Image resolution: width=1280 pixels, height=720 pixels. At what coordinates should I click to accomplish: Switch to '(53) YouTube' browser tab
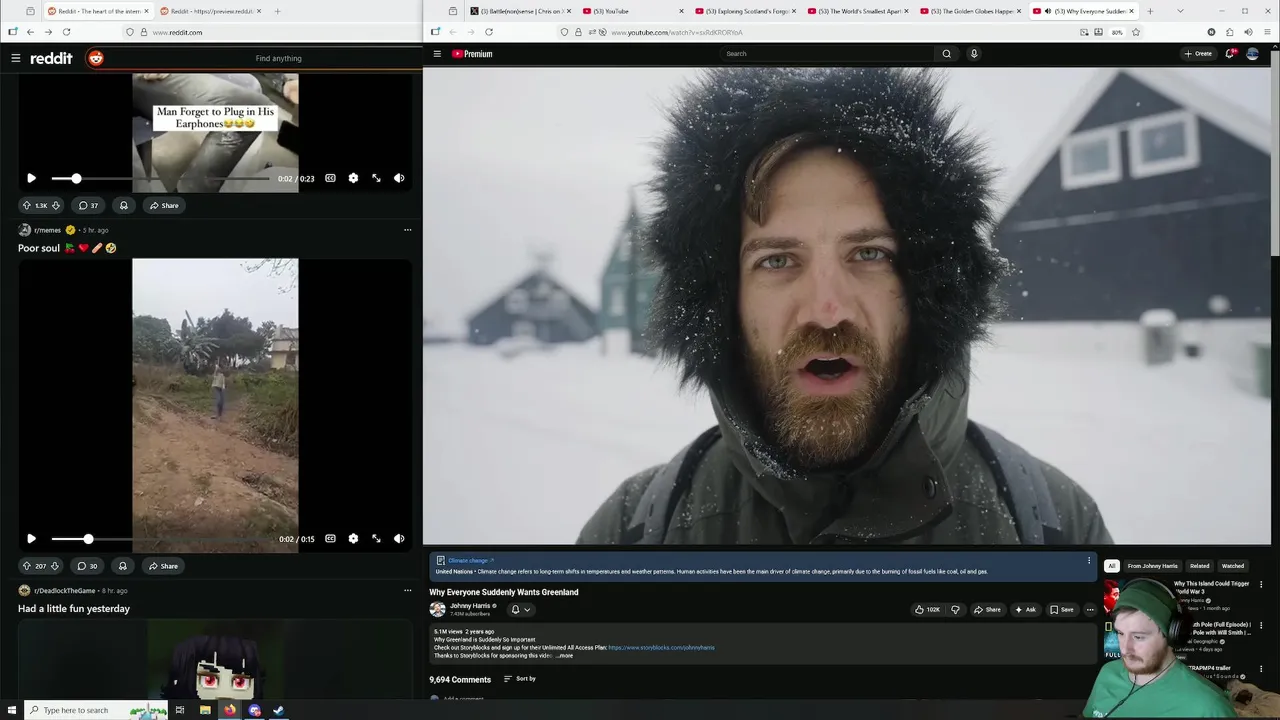(x=633, y=11)
